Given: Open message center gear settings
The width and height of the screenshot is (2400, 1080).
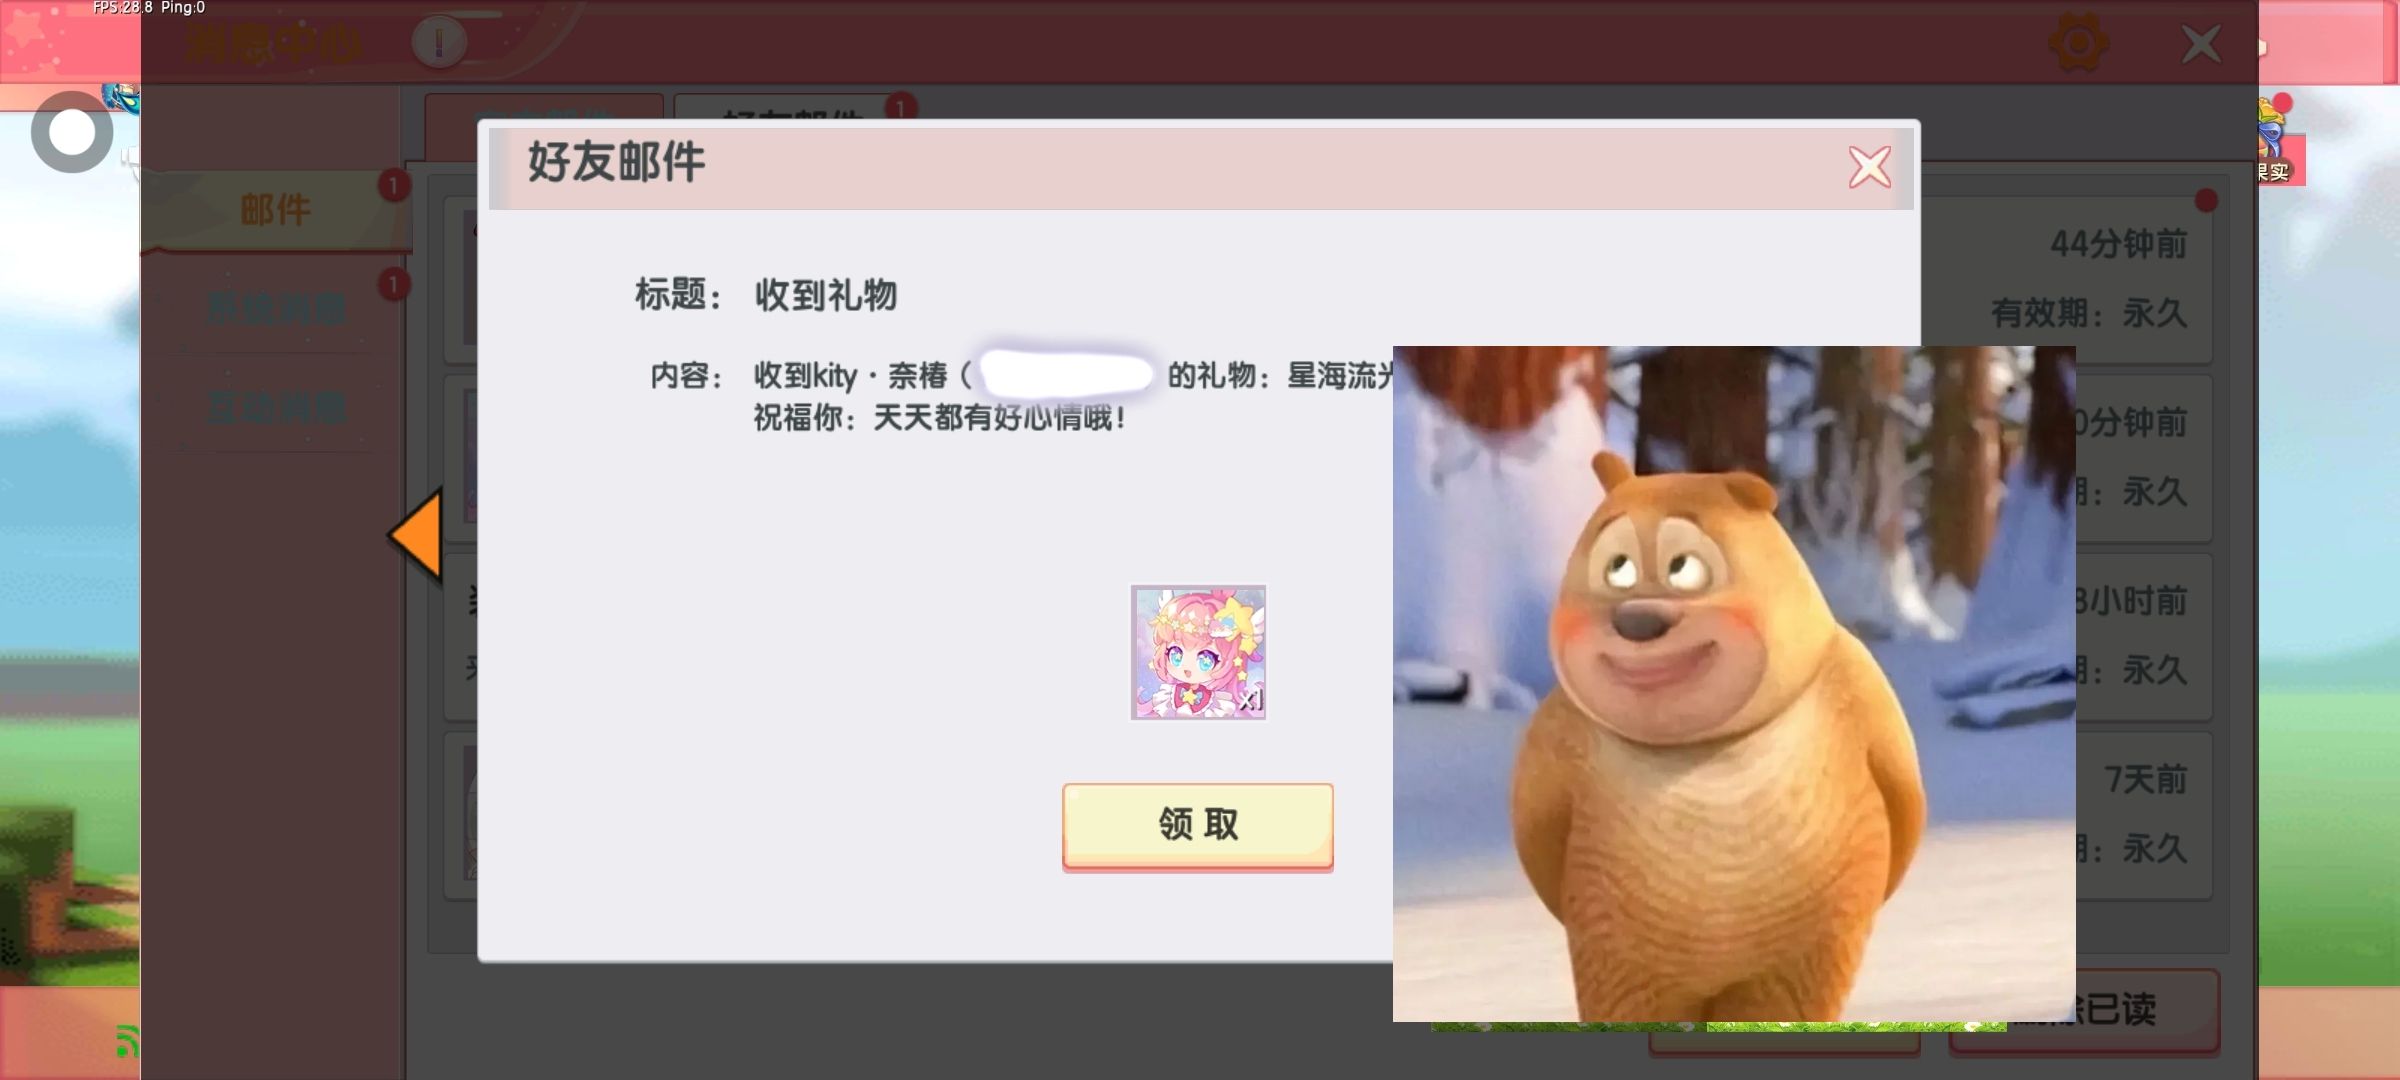Looking at the screenshot, I should 2078,43.
